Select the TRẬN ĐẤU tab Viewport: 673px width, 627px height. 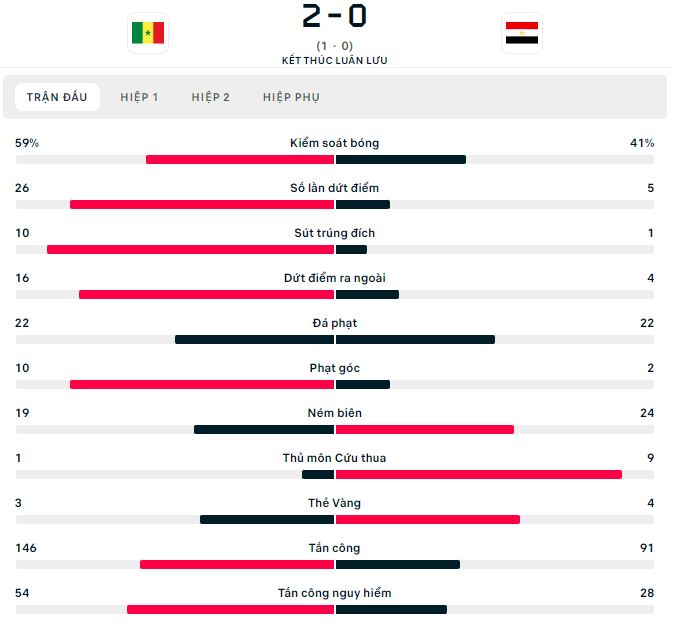coord(57,97)
